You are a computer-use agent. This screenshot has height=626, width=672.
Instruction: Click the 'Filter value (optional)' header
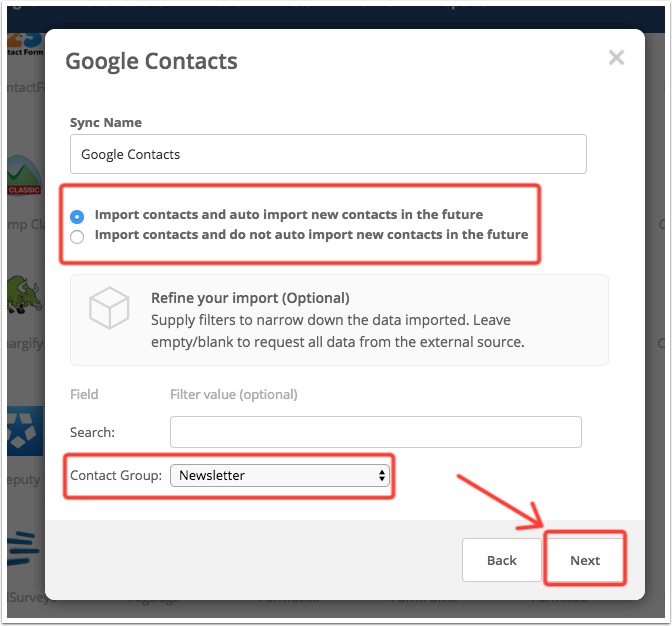(234, 394)
